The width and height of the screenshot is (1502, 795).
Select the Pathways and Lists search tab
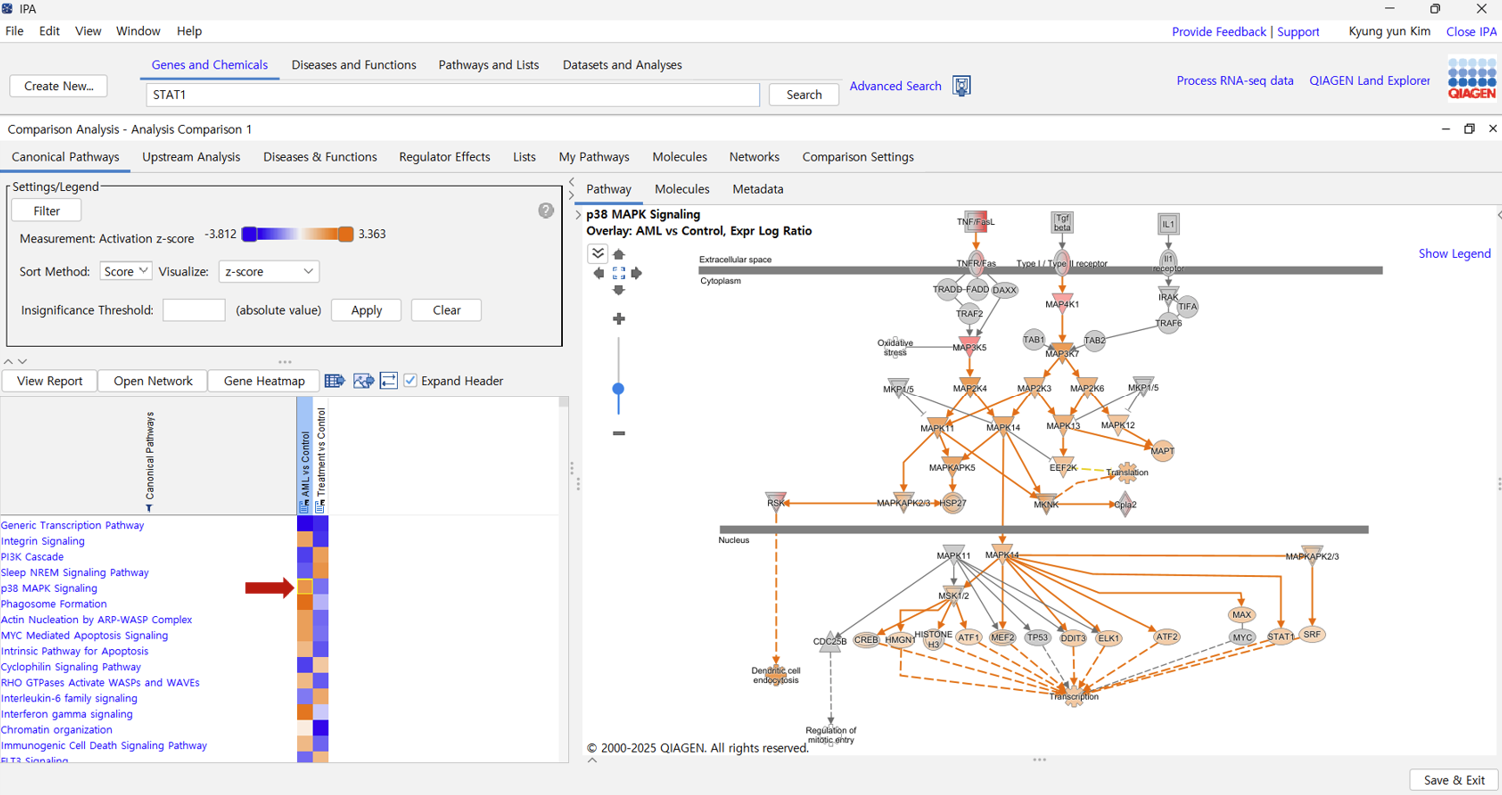488,65
